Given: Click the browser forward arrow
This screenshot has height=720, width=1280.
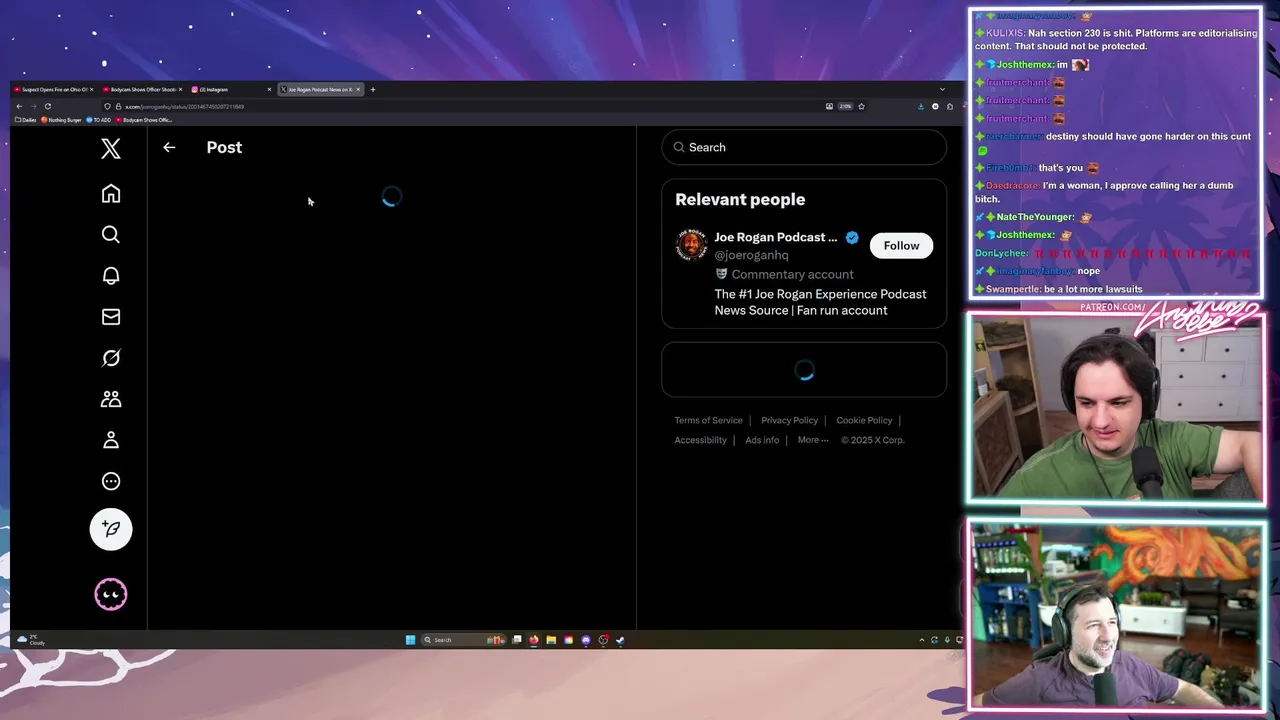Looking at the screenshot, I should [33, 106].
